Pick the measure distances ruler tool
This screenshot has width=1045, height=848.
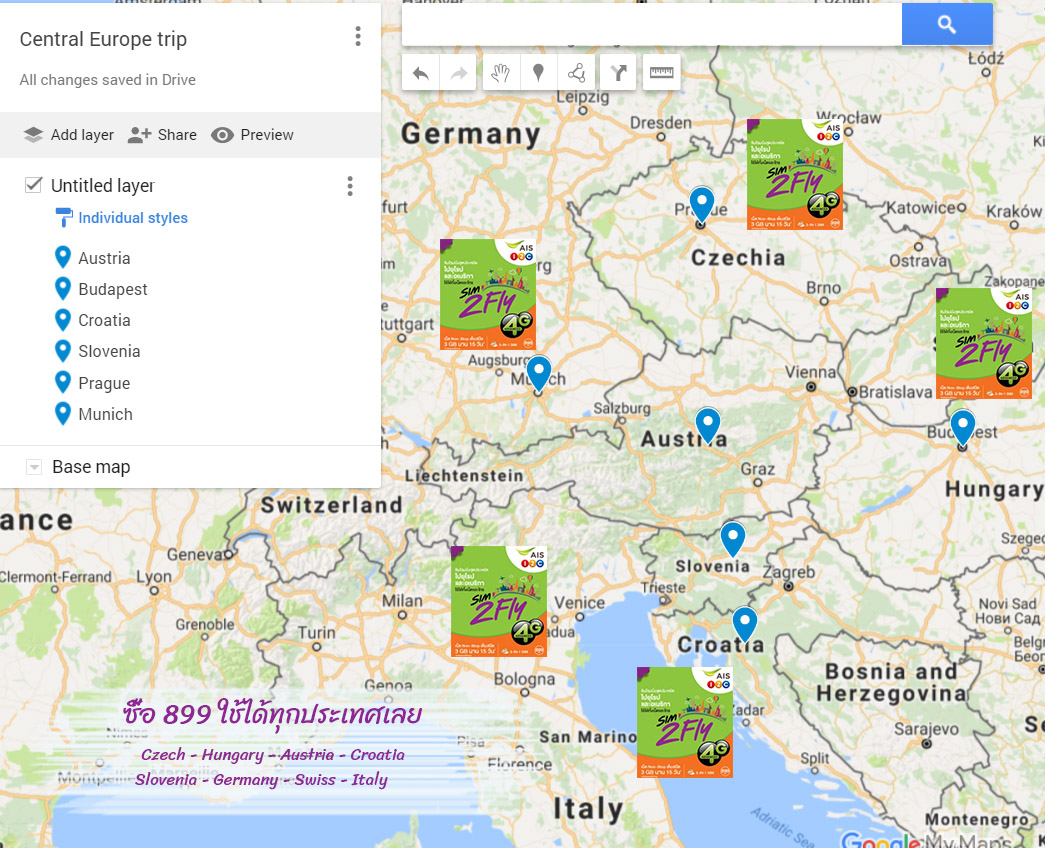pyautogui.click(x=661, y=73)
